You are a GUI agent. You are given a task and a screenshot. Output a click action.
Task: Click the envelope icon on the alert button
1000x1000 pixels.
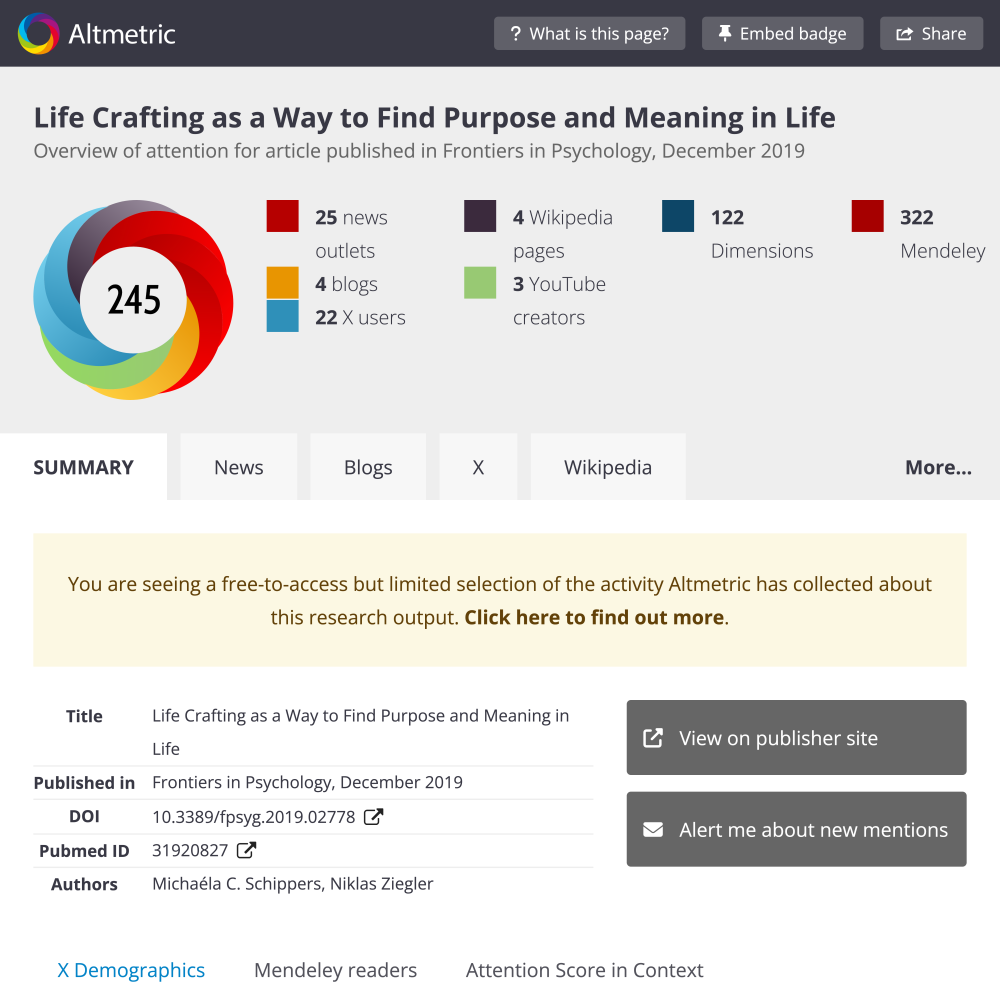pos(653,829)
